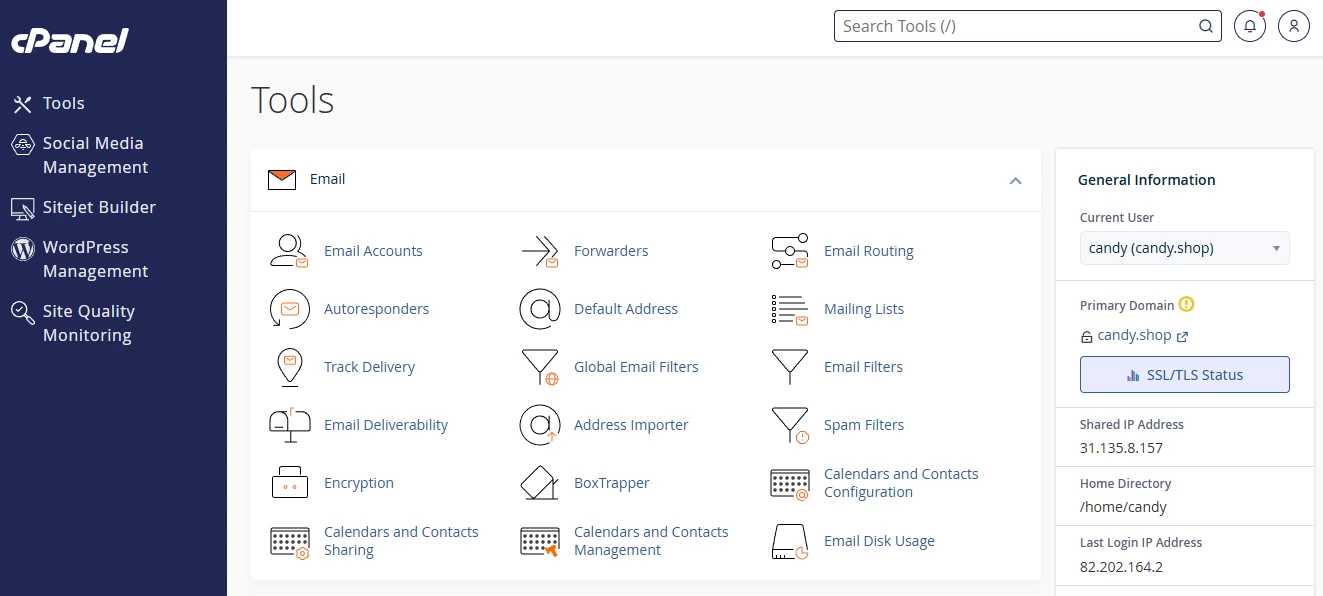This screenshot has height=596, width=1323.
Task: Click the Autoresponders icon
Action: [289, 309]
